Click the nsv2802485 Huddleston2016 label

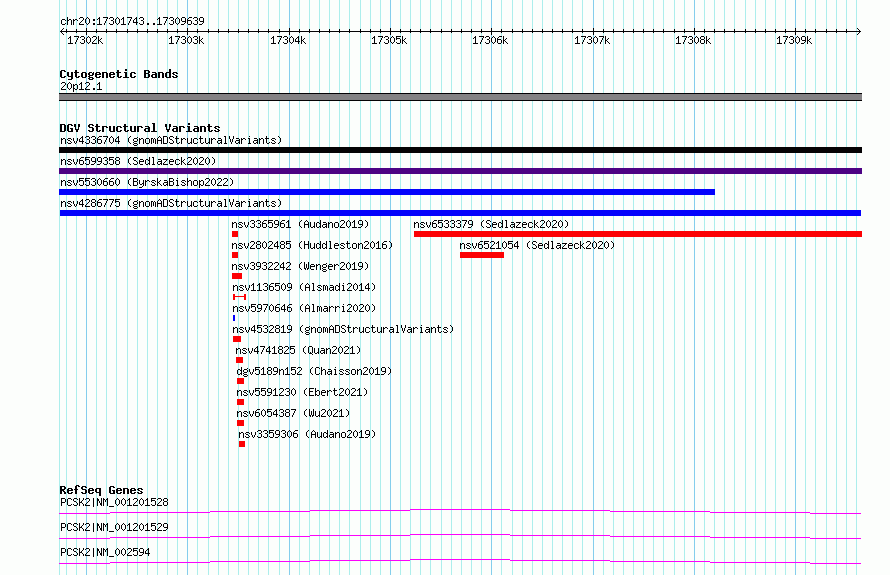point(312,245)
